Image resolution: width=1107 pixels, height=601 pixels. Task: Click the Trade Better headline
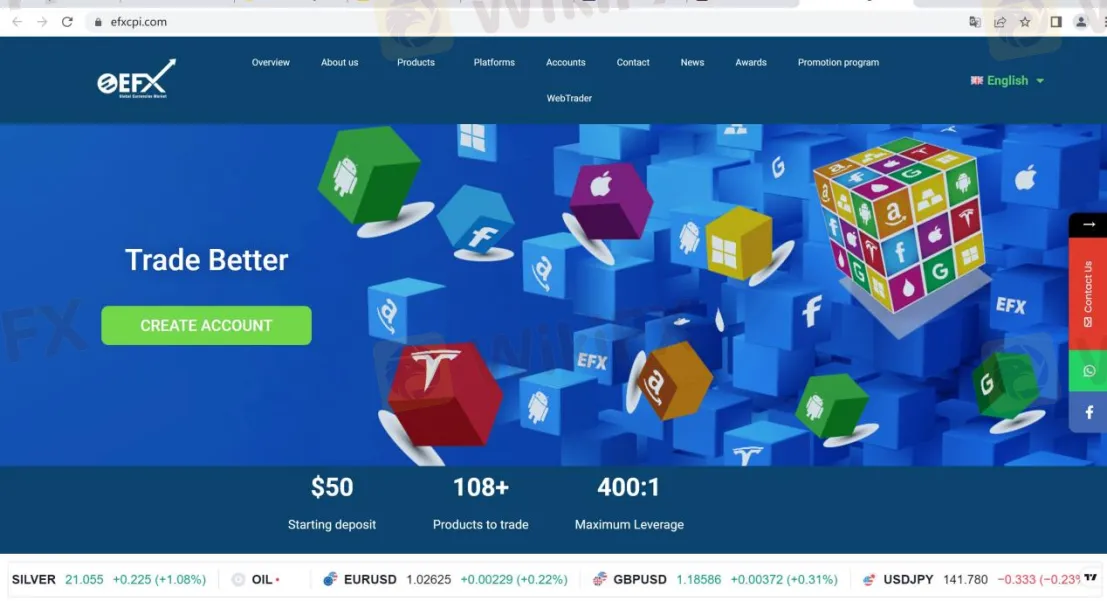pos(207,260)
